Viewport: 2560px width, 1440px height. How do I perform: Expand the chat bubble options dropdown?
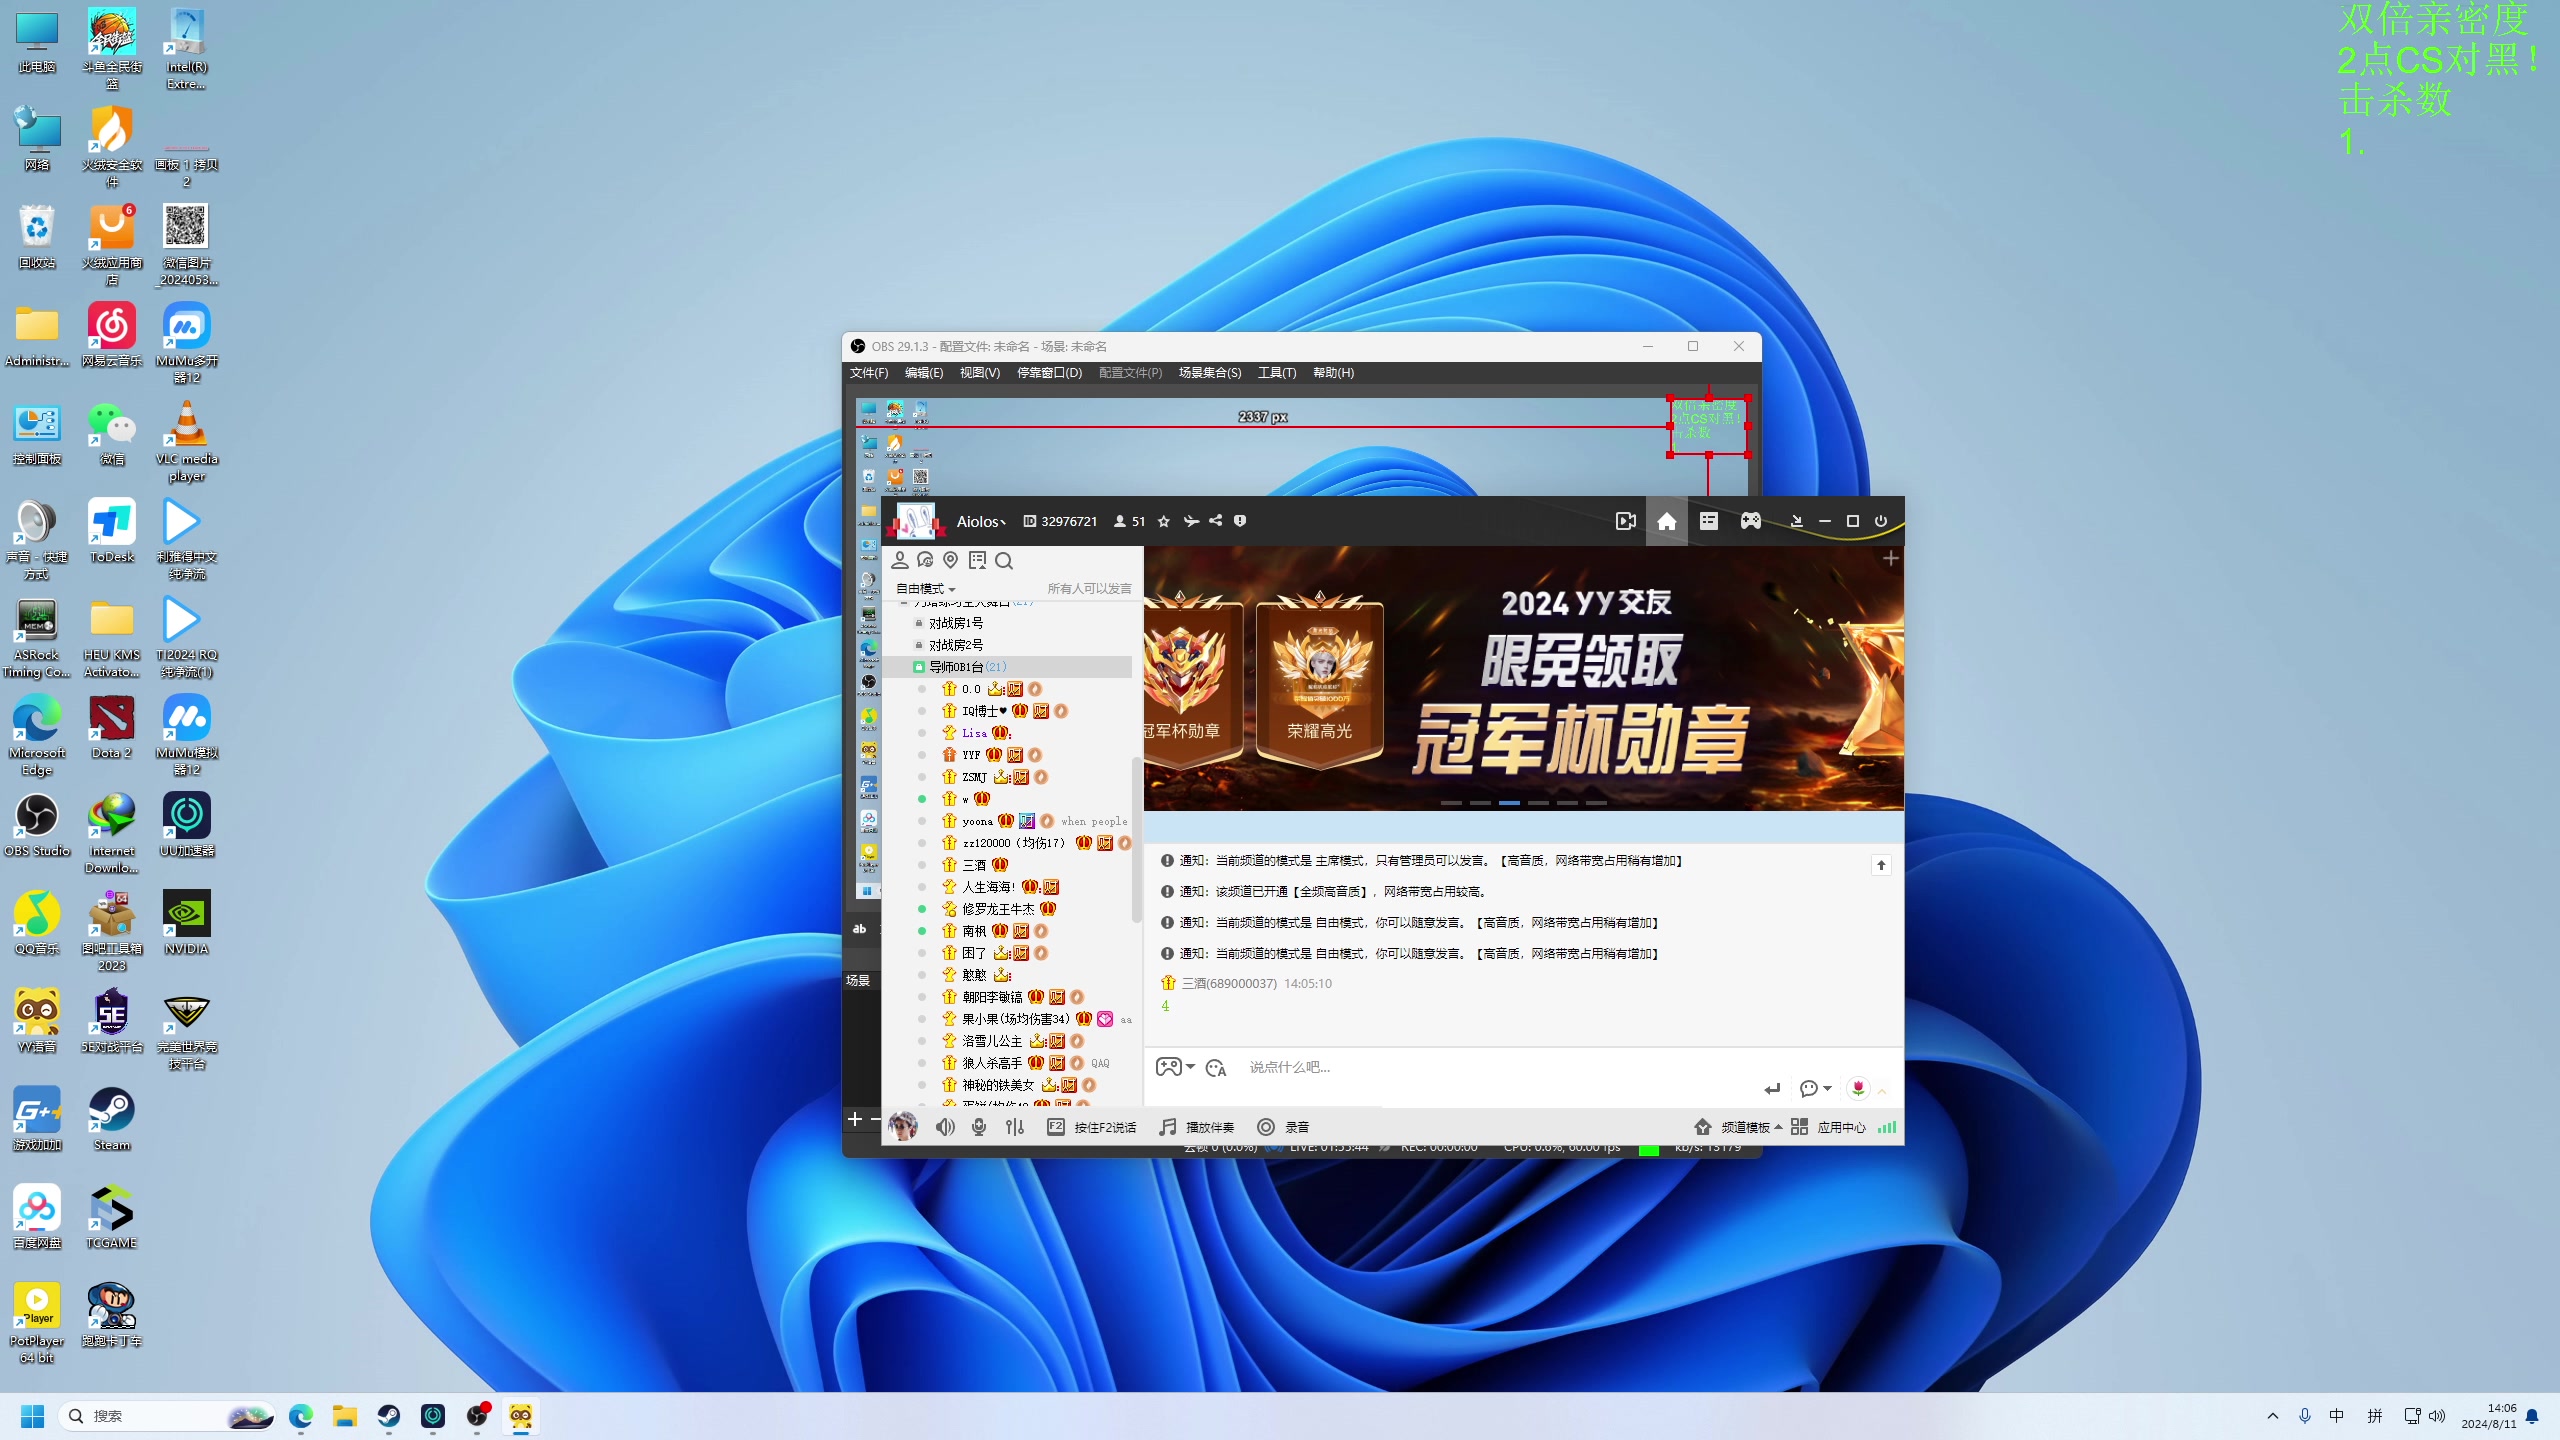tap(1828, 1088)
